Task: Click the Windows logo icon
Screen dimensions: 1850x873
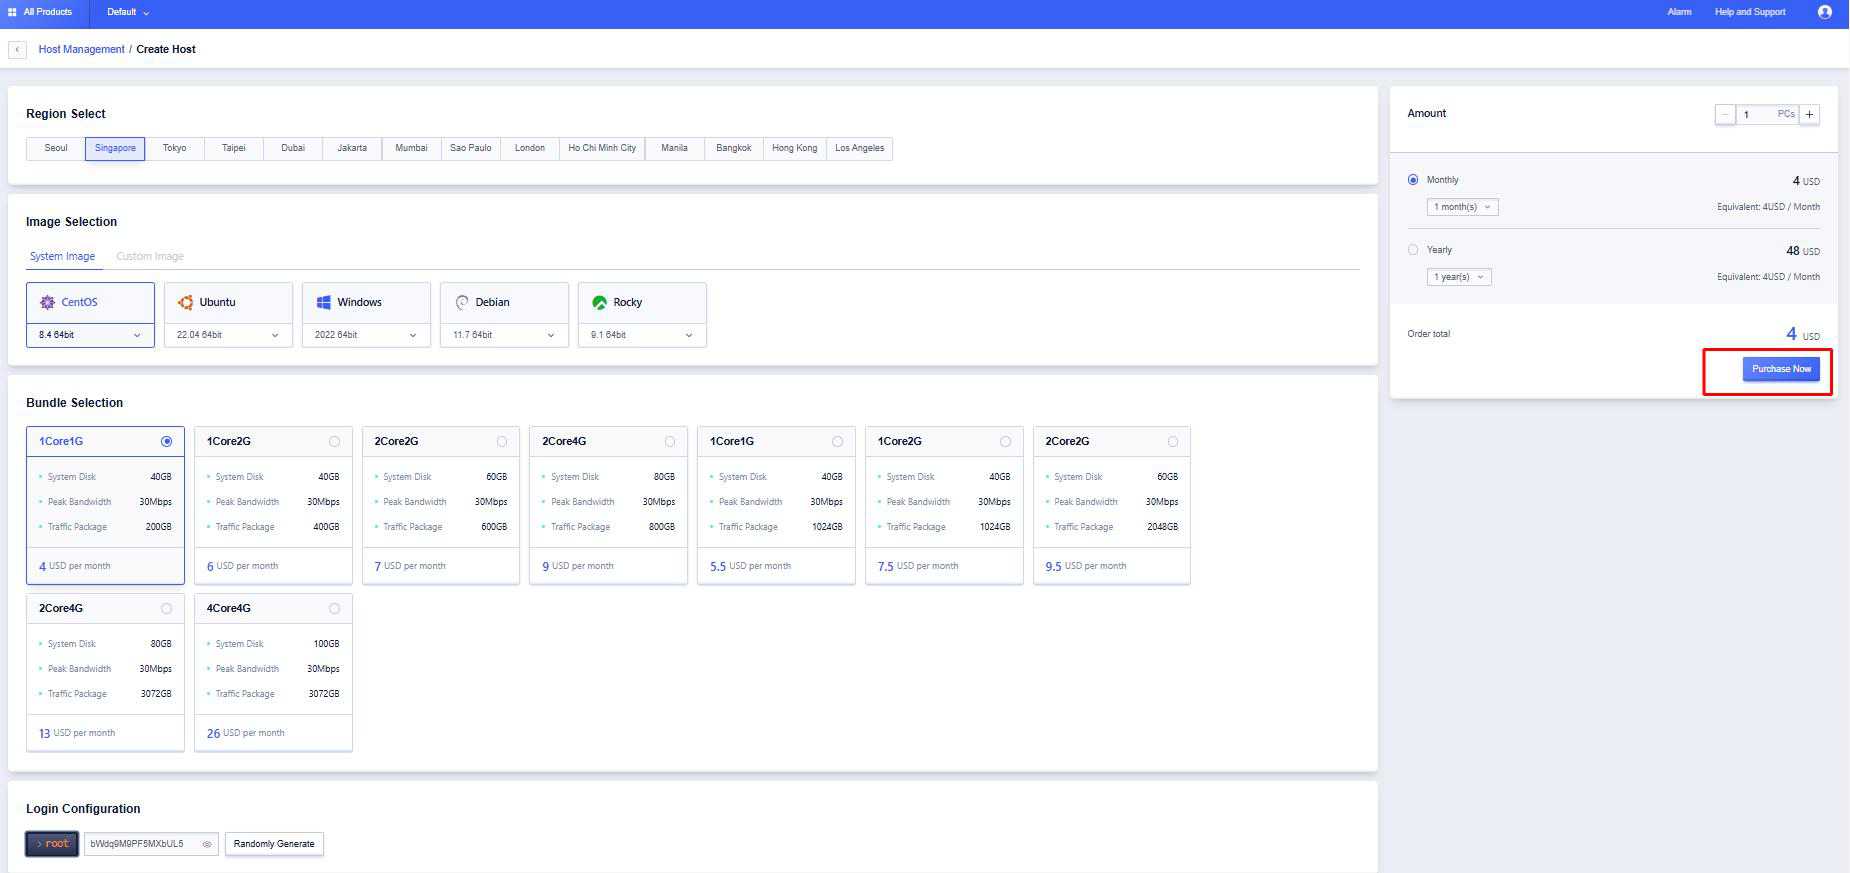Action: (323, 302)
